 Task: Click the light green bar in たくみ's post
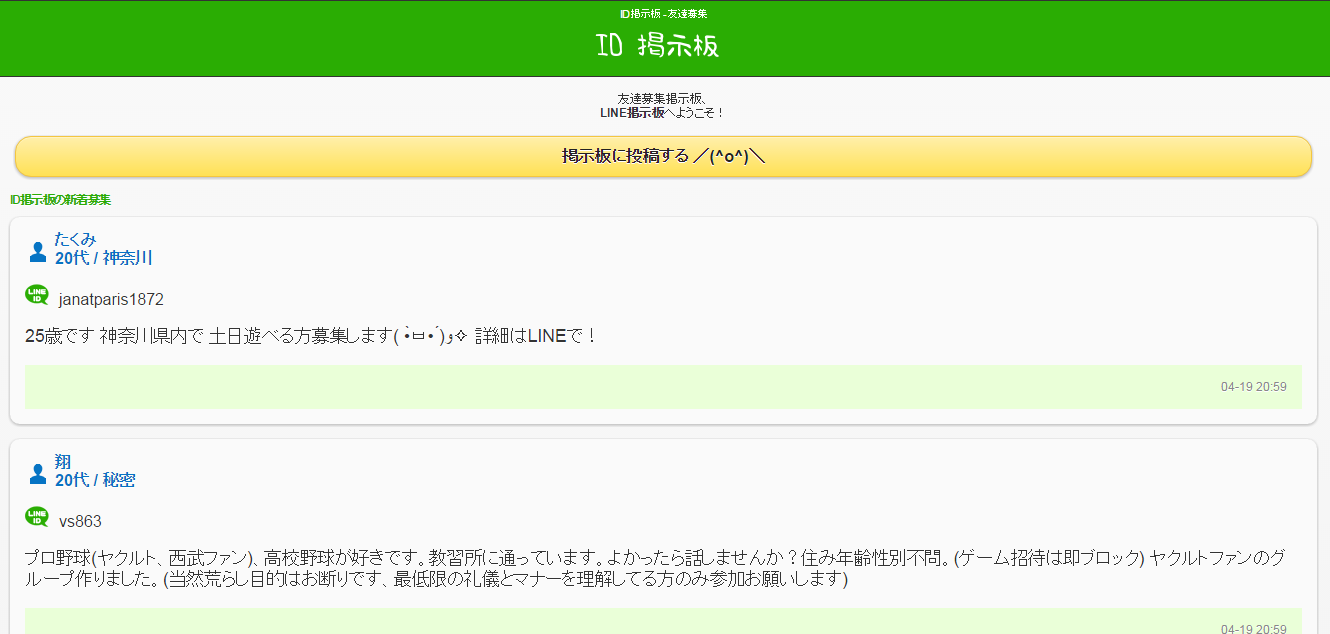click(600, 387)
